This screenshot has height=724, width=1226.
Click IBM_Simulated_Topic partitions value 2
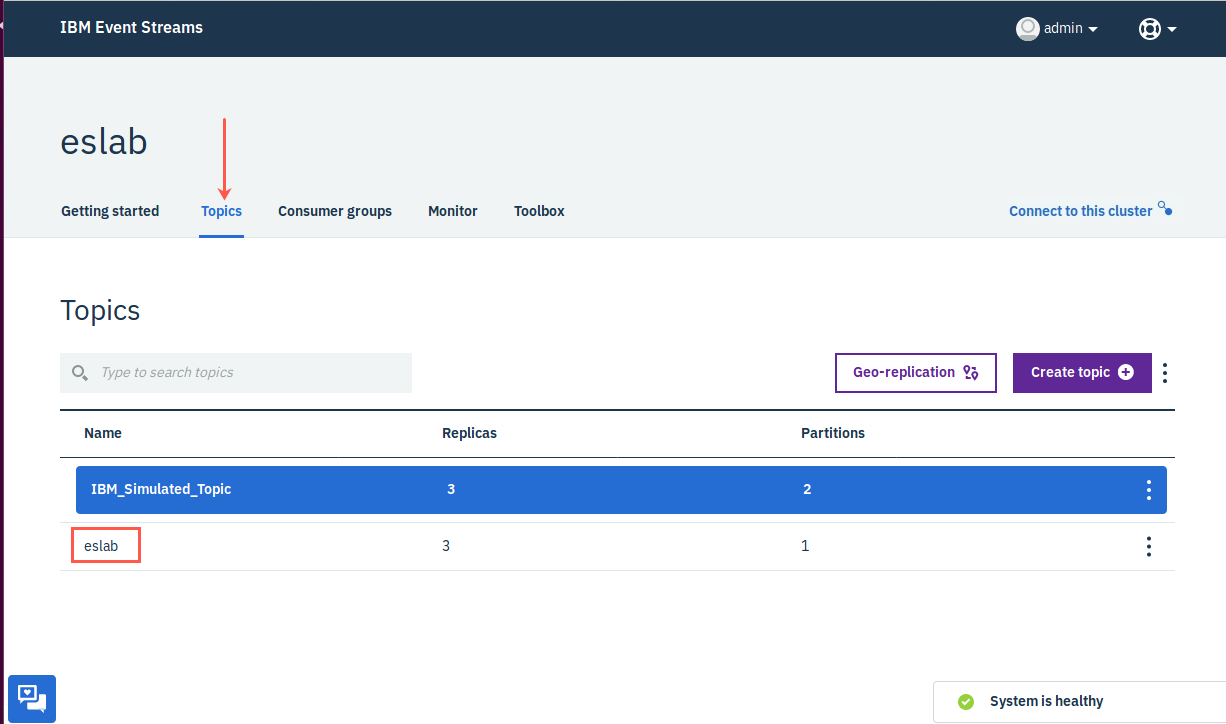pos(807,489)
